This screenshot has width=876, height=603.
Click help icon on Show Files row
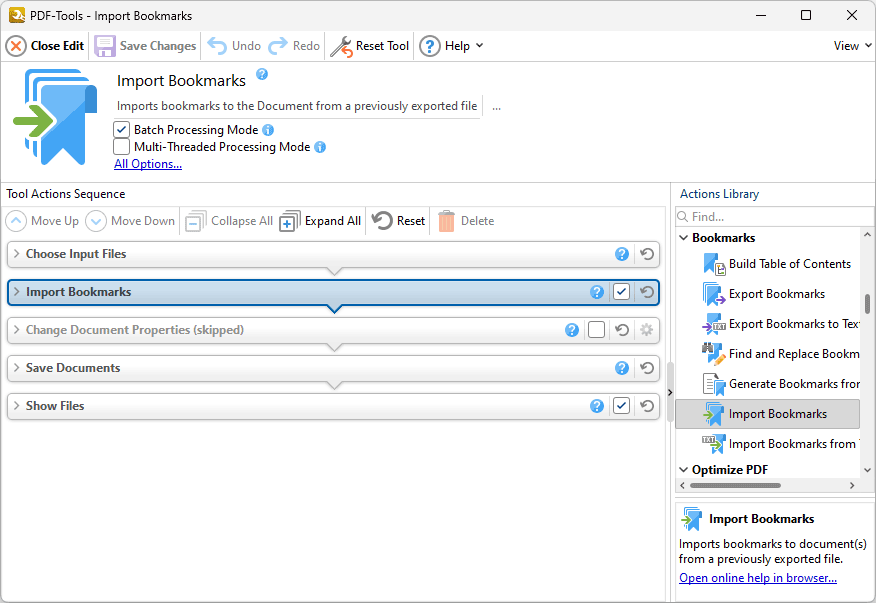(x=597, y=406)
